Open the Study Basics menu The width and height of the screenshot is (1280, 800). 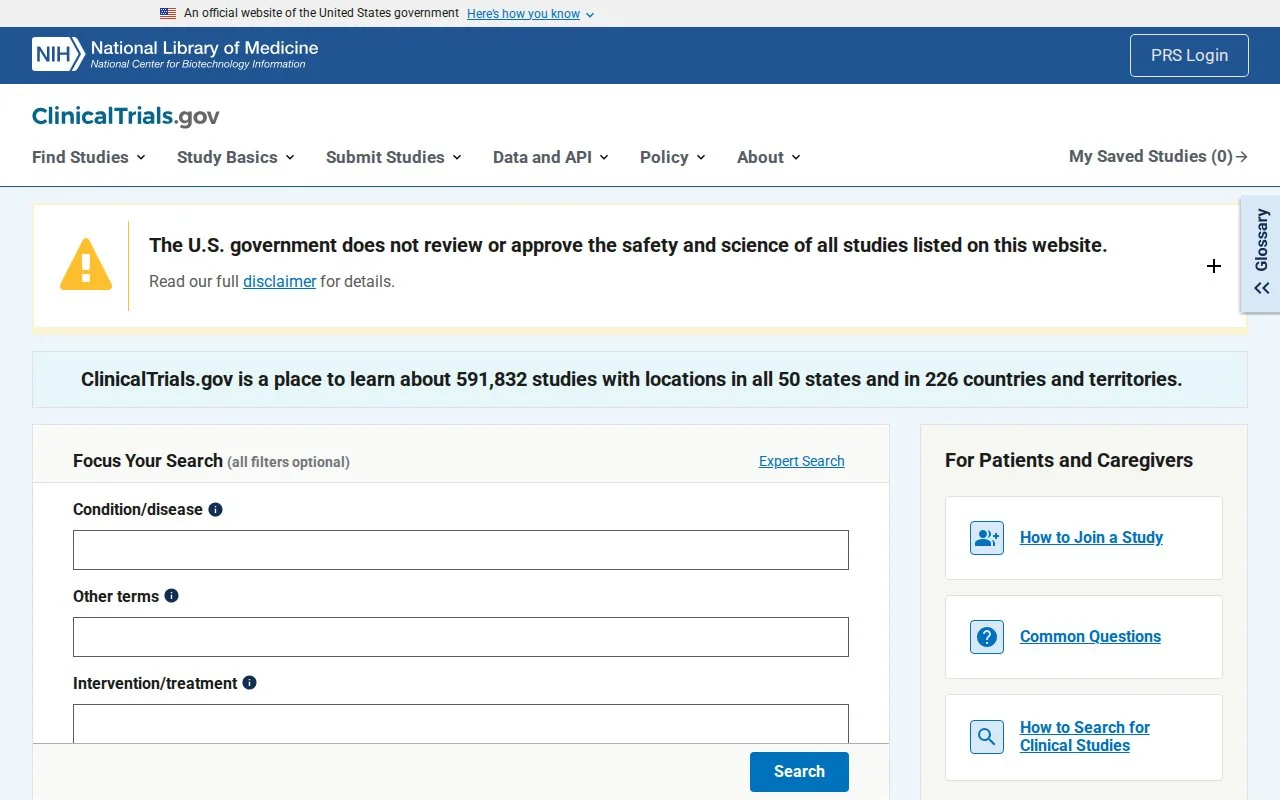236,157
